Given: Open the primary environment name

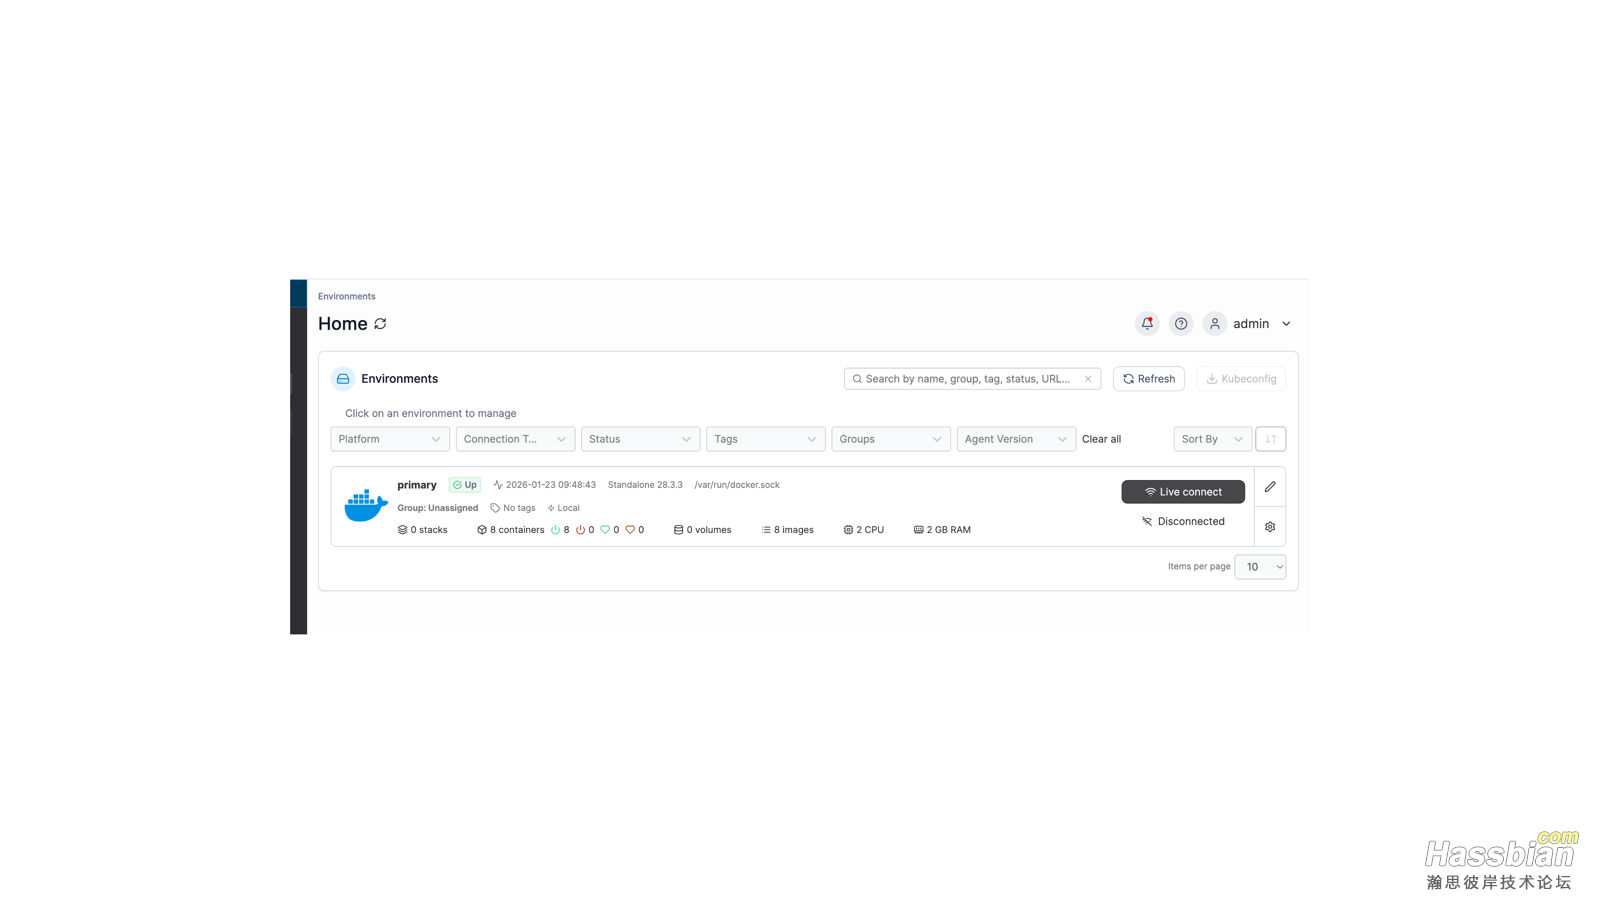Looking at the screenshot, I should [417, 485].
